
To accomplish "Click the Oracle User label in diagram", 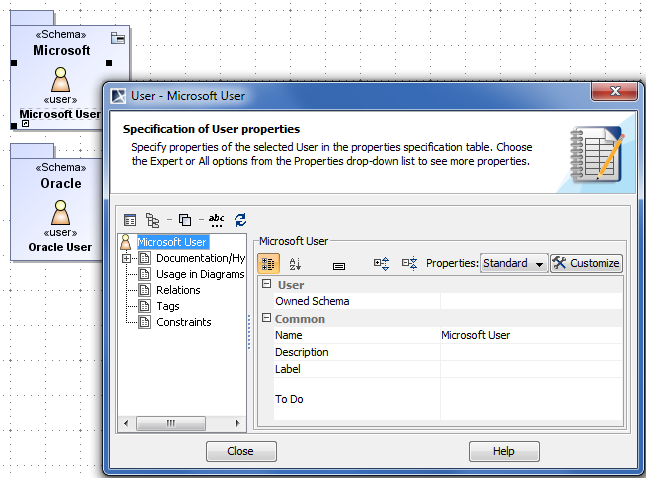I will point(60,247).
